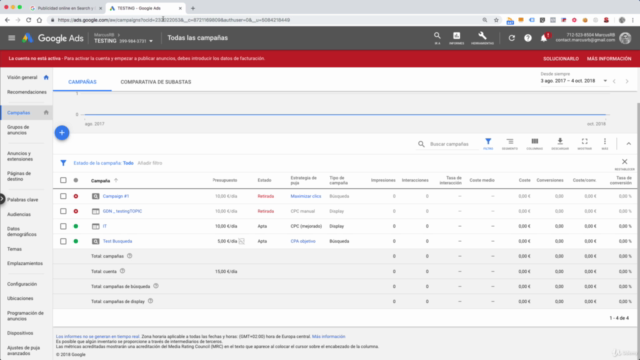Click the blue plus new campaign button
The height and width of the screenshot is (360, 640).
coord(62,133)
